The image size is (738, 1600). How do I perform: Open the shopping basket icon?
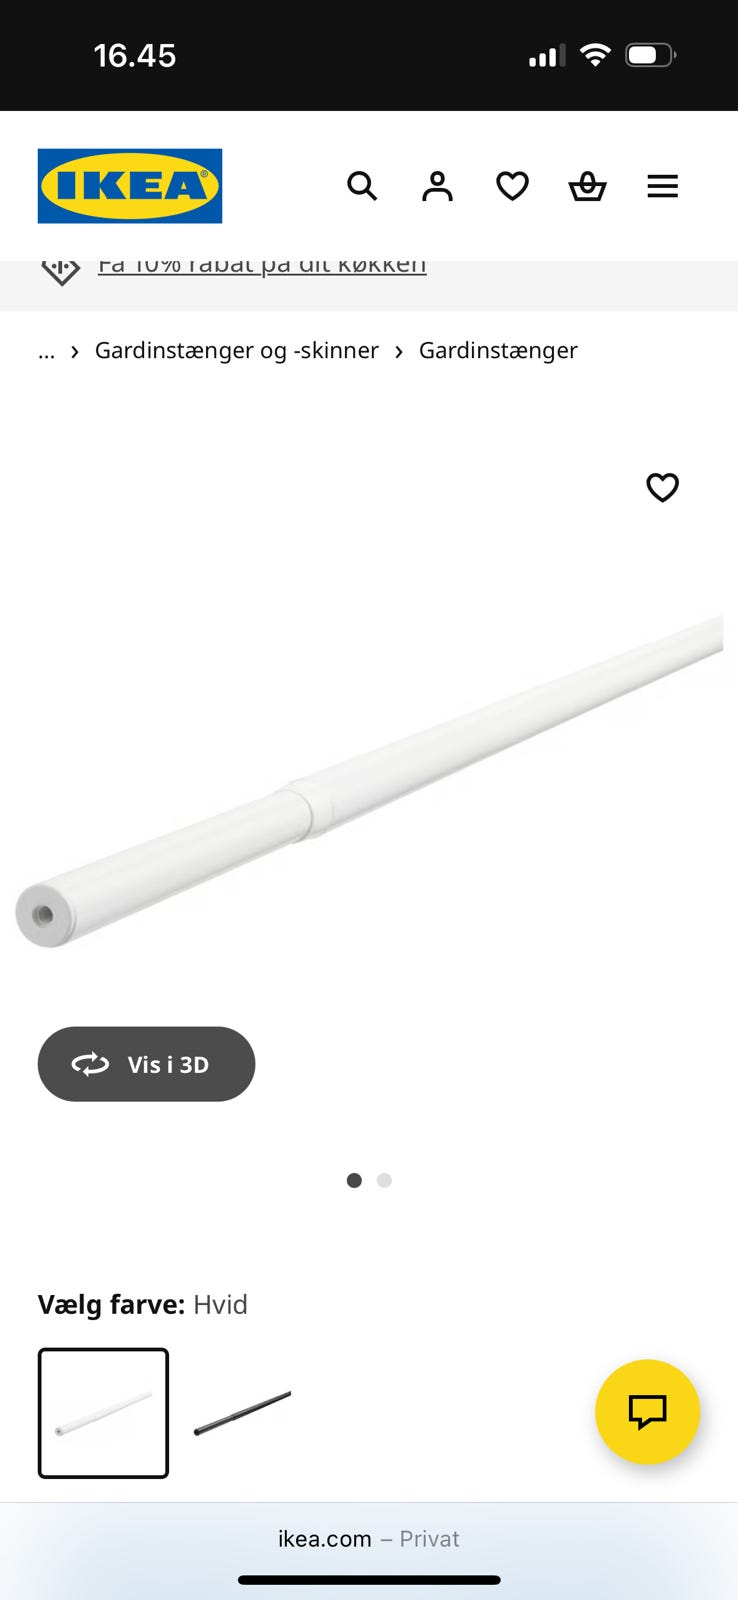click(587, 186)
